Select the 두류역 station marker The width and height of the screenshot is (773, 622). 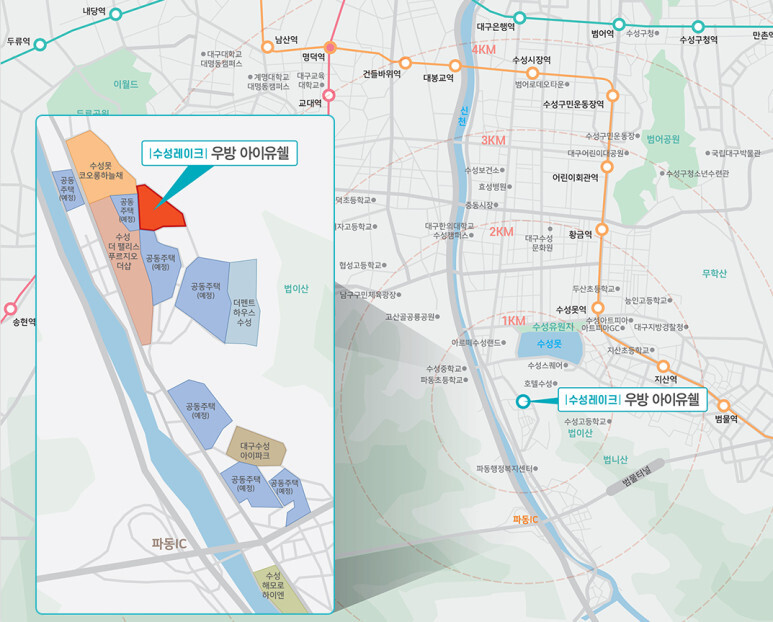point(40,44)
